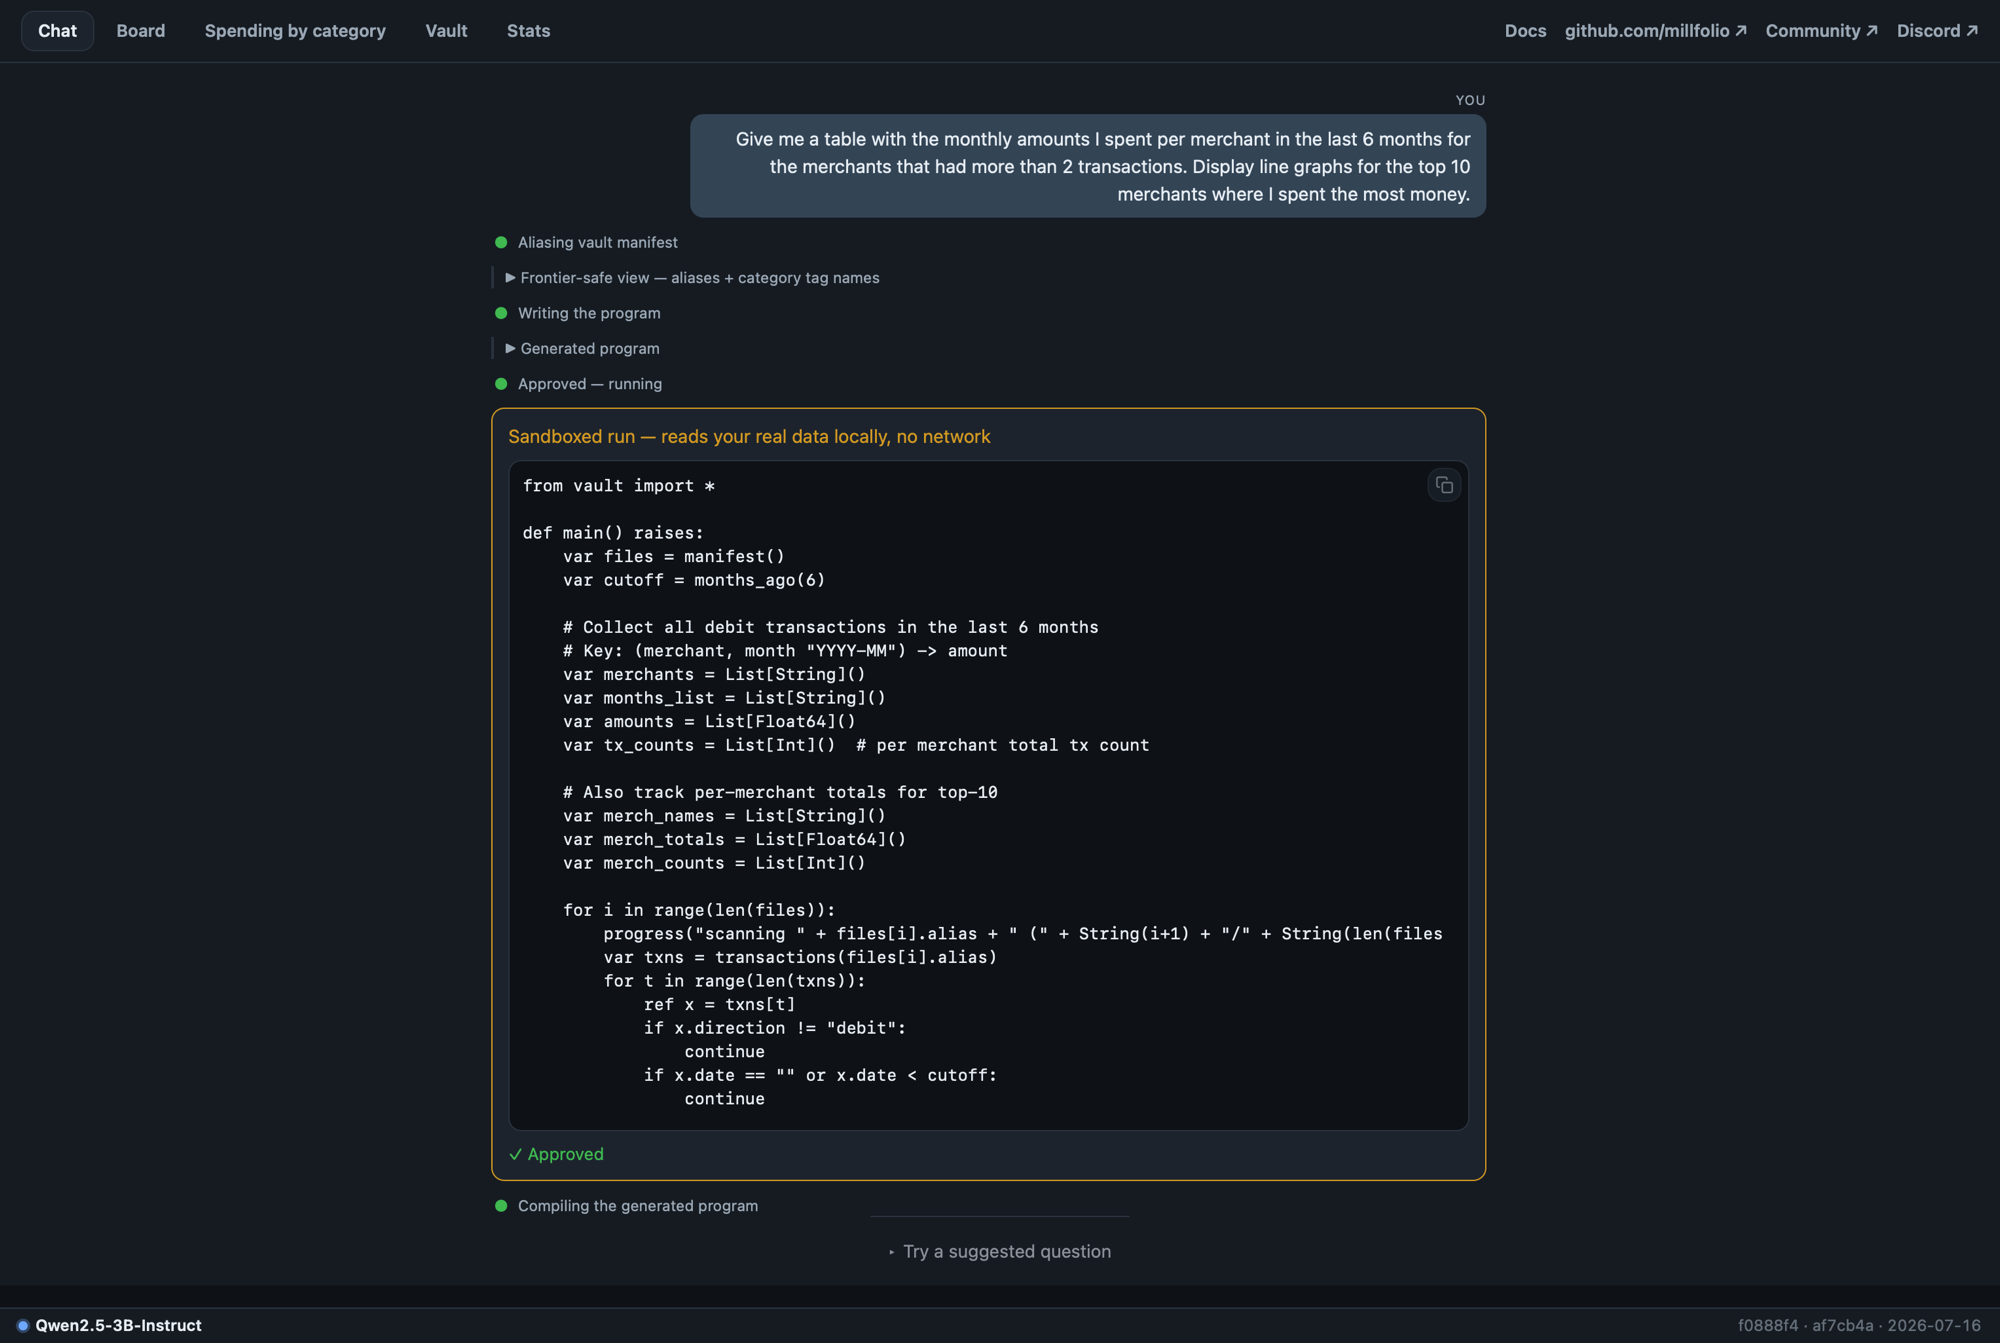Click the green dot beside Aliasing vault manifest

(501, 242)
